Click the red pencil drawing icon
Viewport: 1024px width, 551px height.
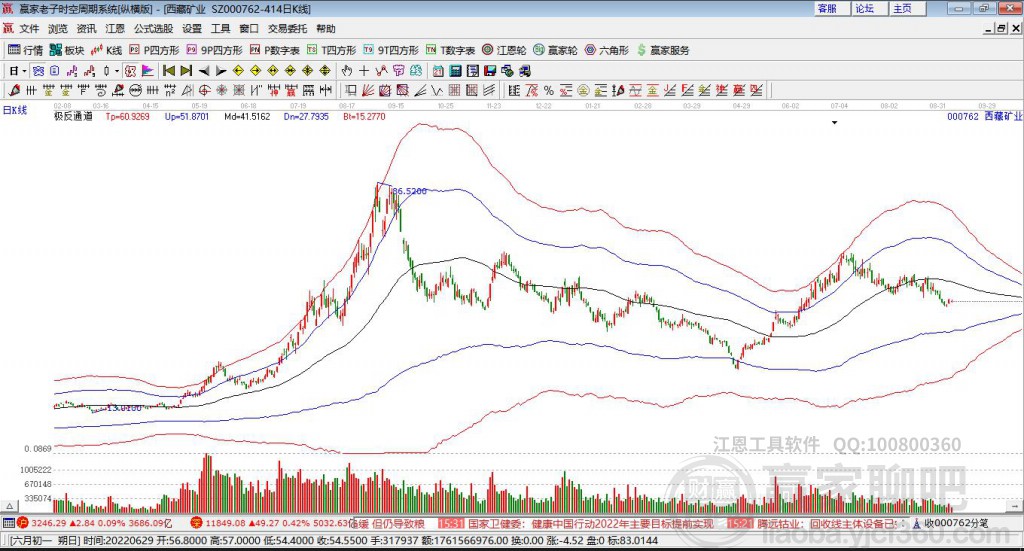tap(14, 90)
